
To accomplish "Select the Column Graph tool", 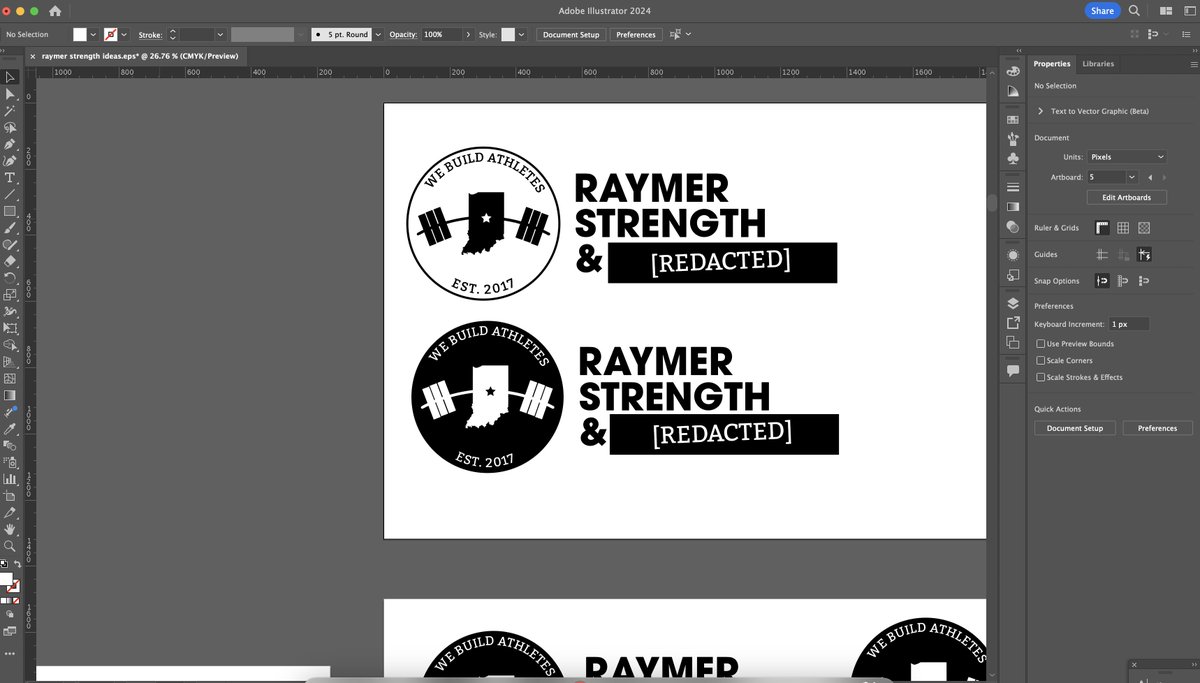I will click(x=10, y=479).
